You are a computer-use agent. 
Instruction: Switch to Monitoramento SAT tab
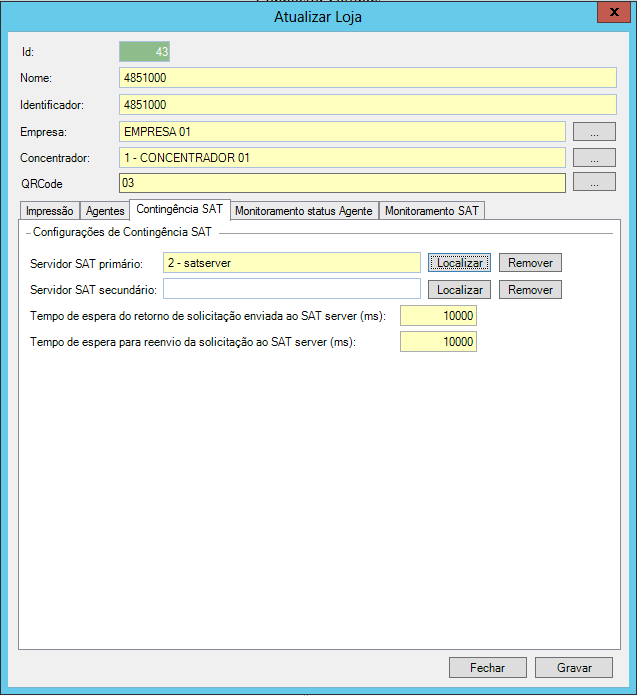tap(432, 211)
